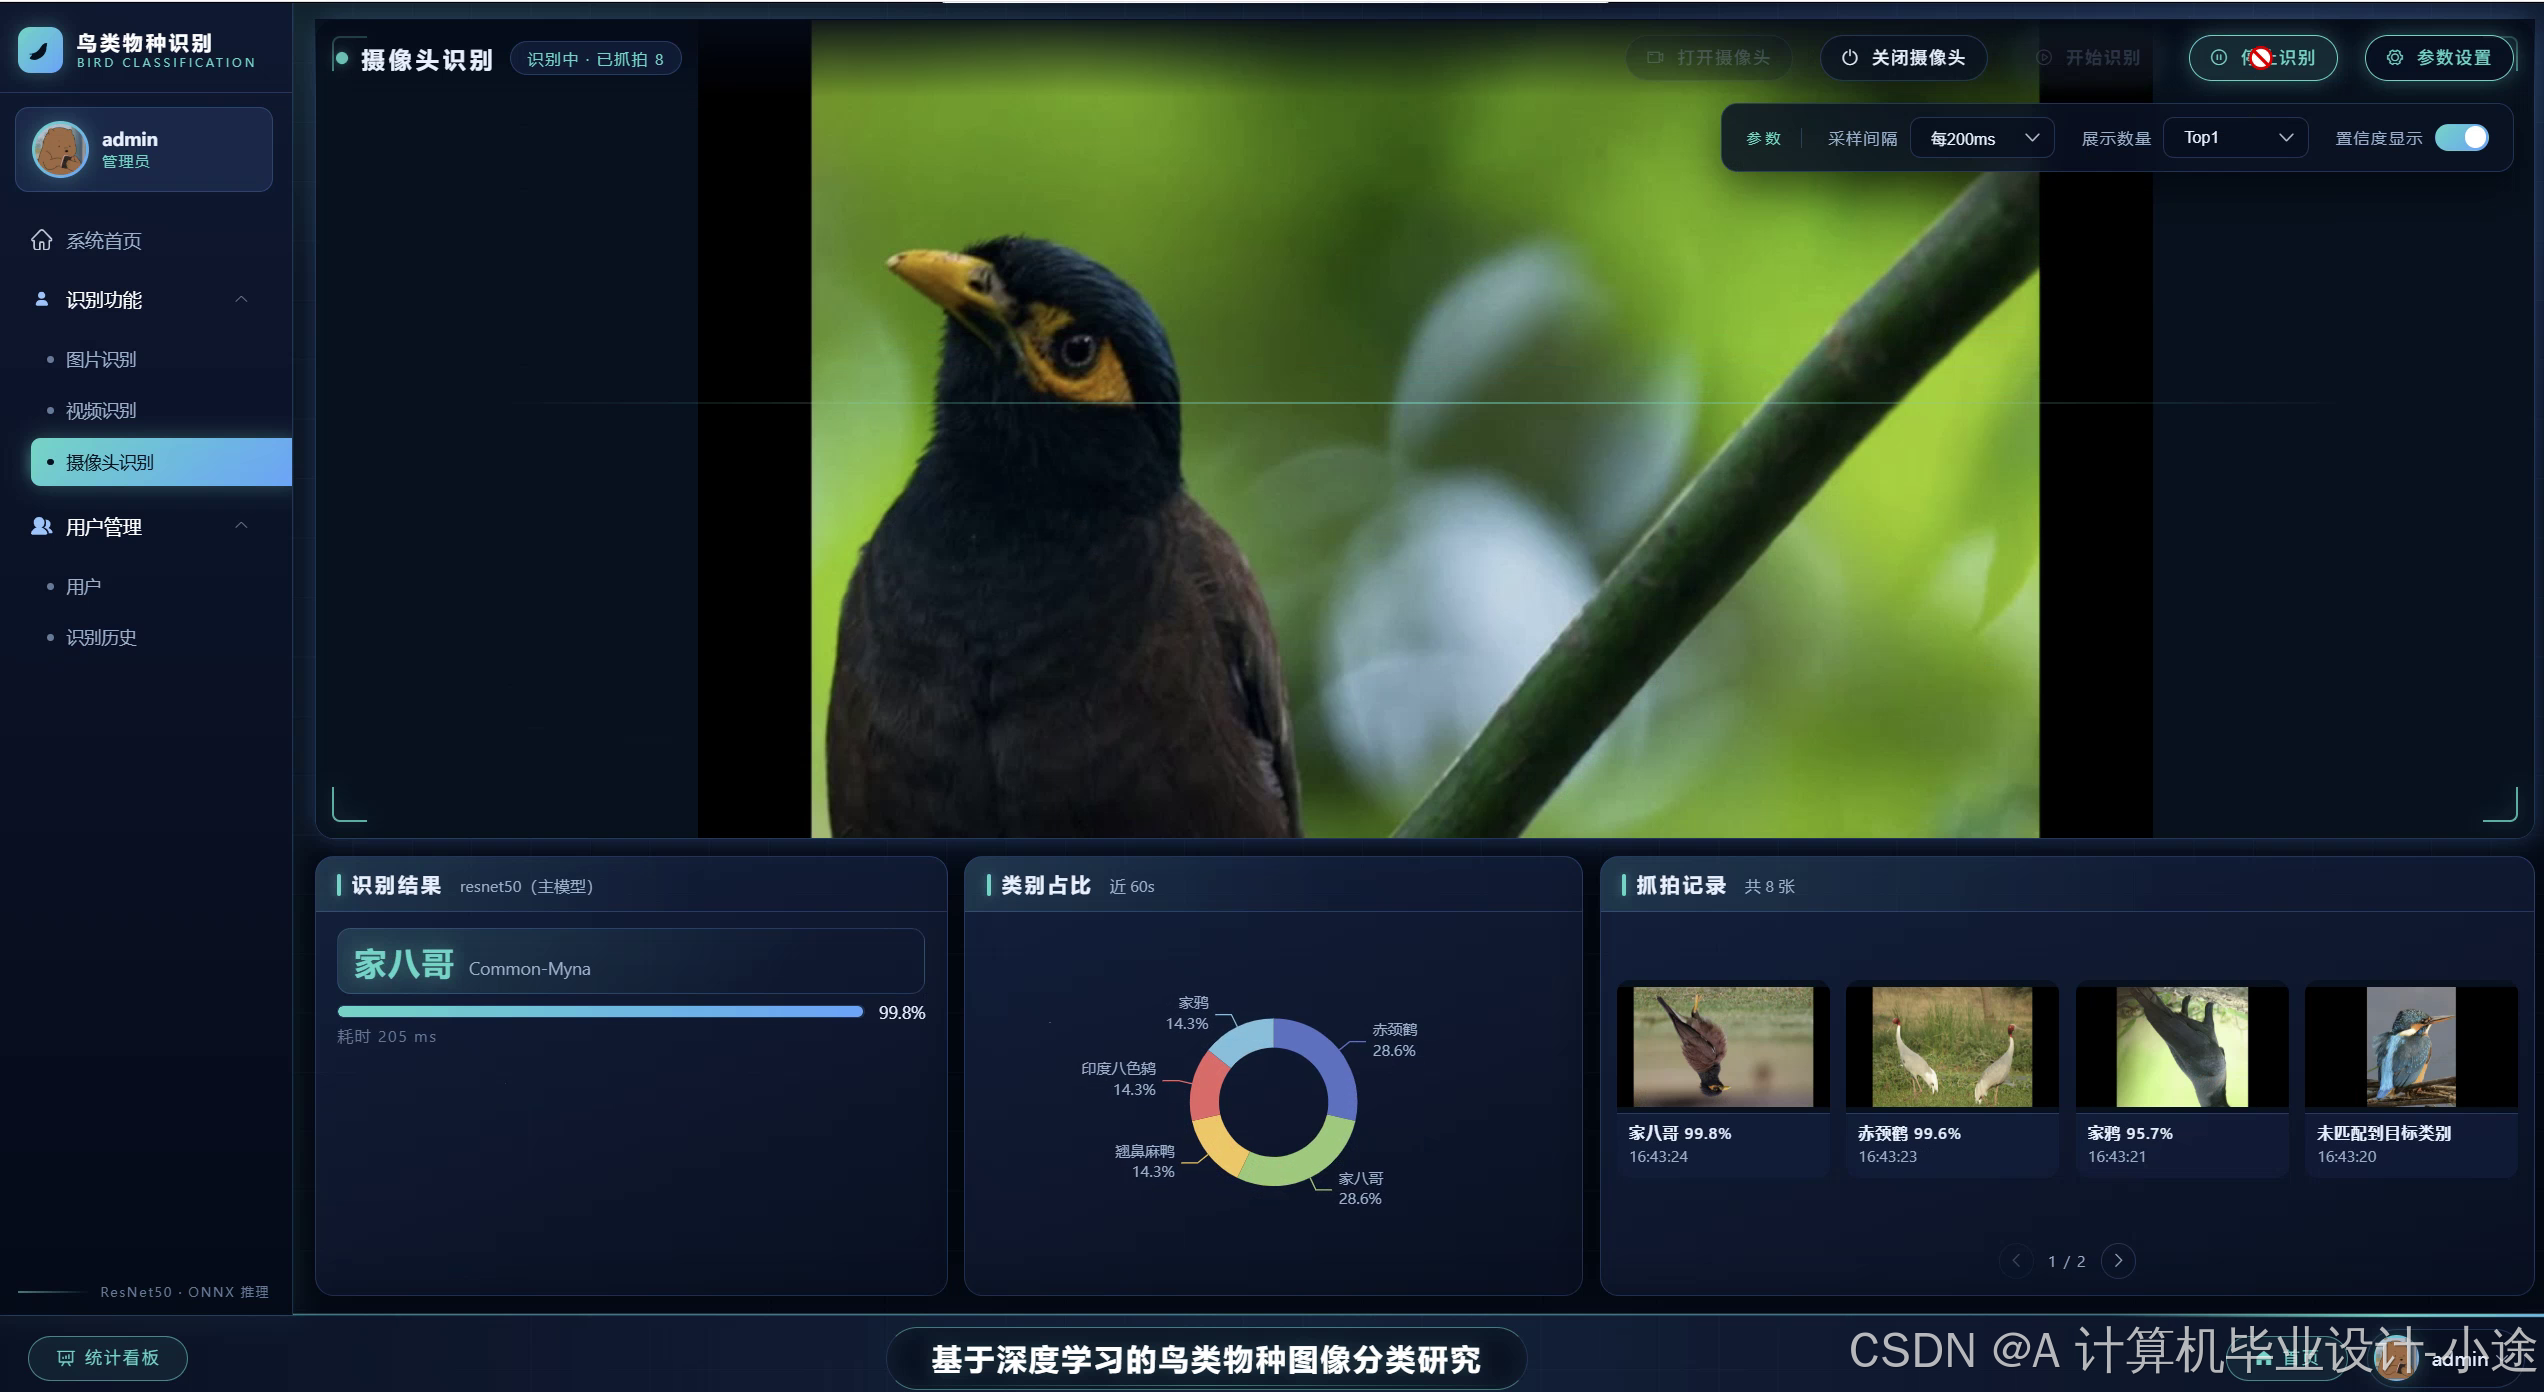Click the person icon beside 识别功能
This screenshot has height=1392, width=2544.
pyautogui.click(x=41, y=299)
